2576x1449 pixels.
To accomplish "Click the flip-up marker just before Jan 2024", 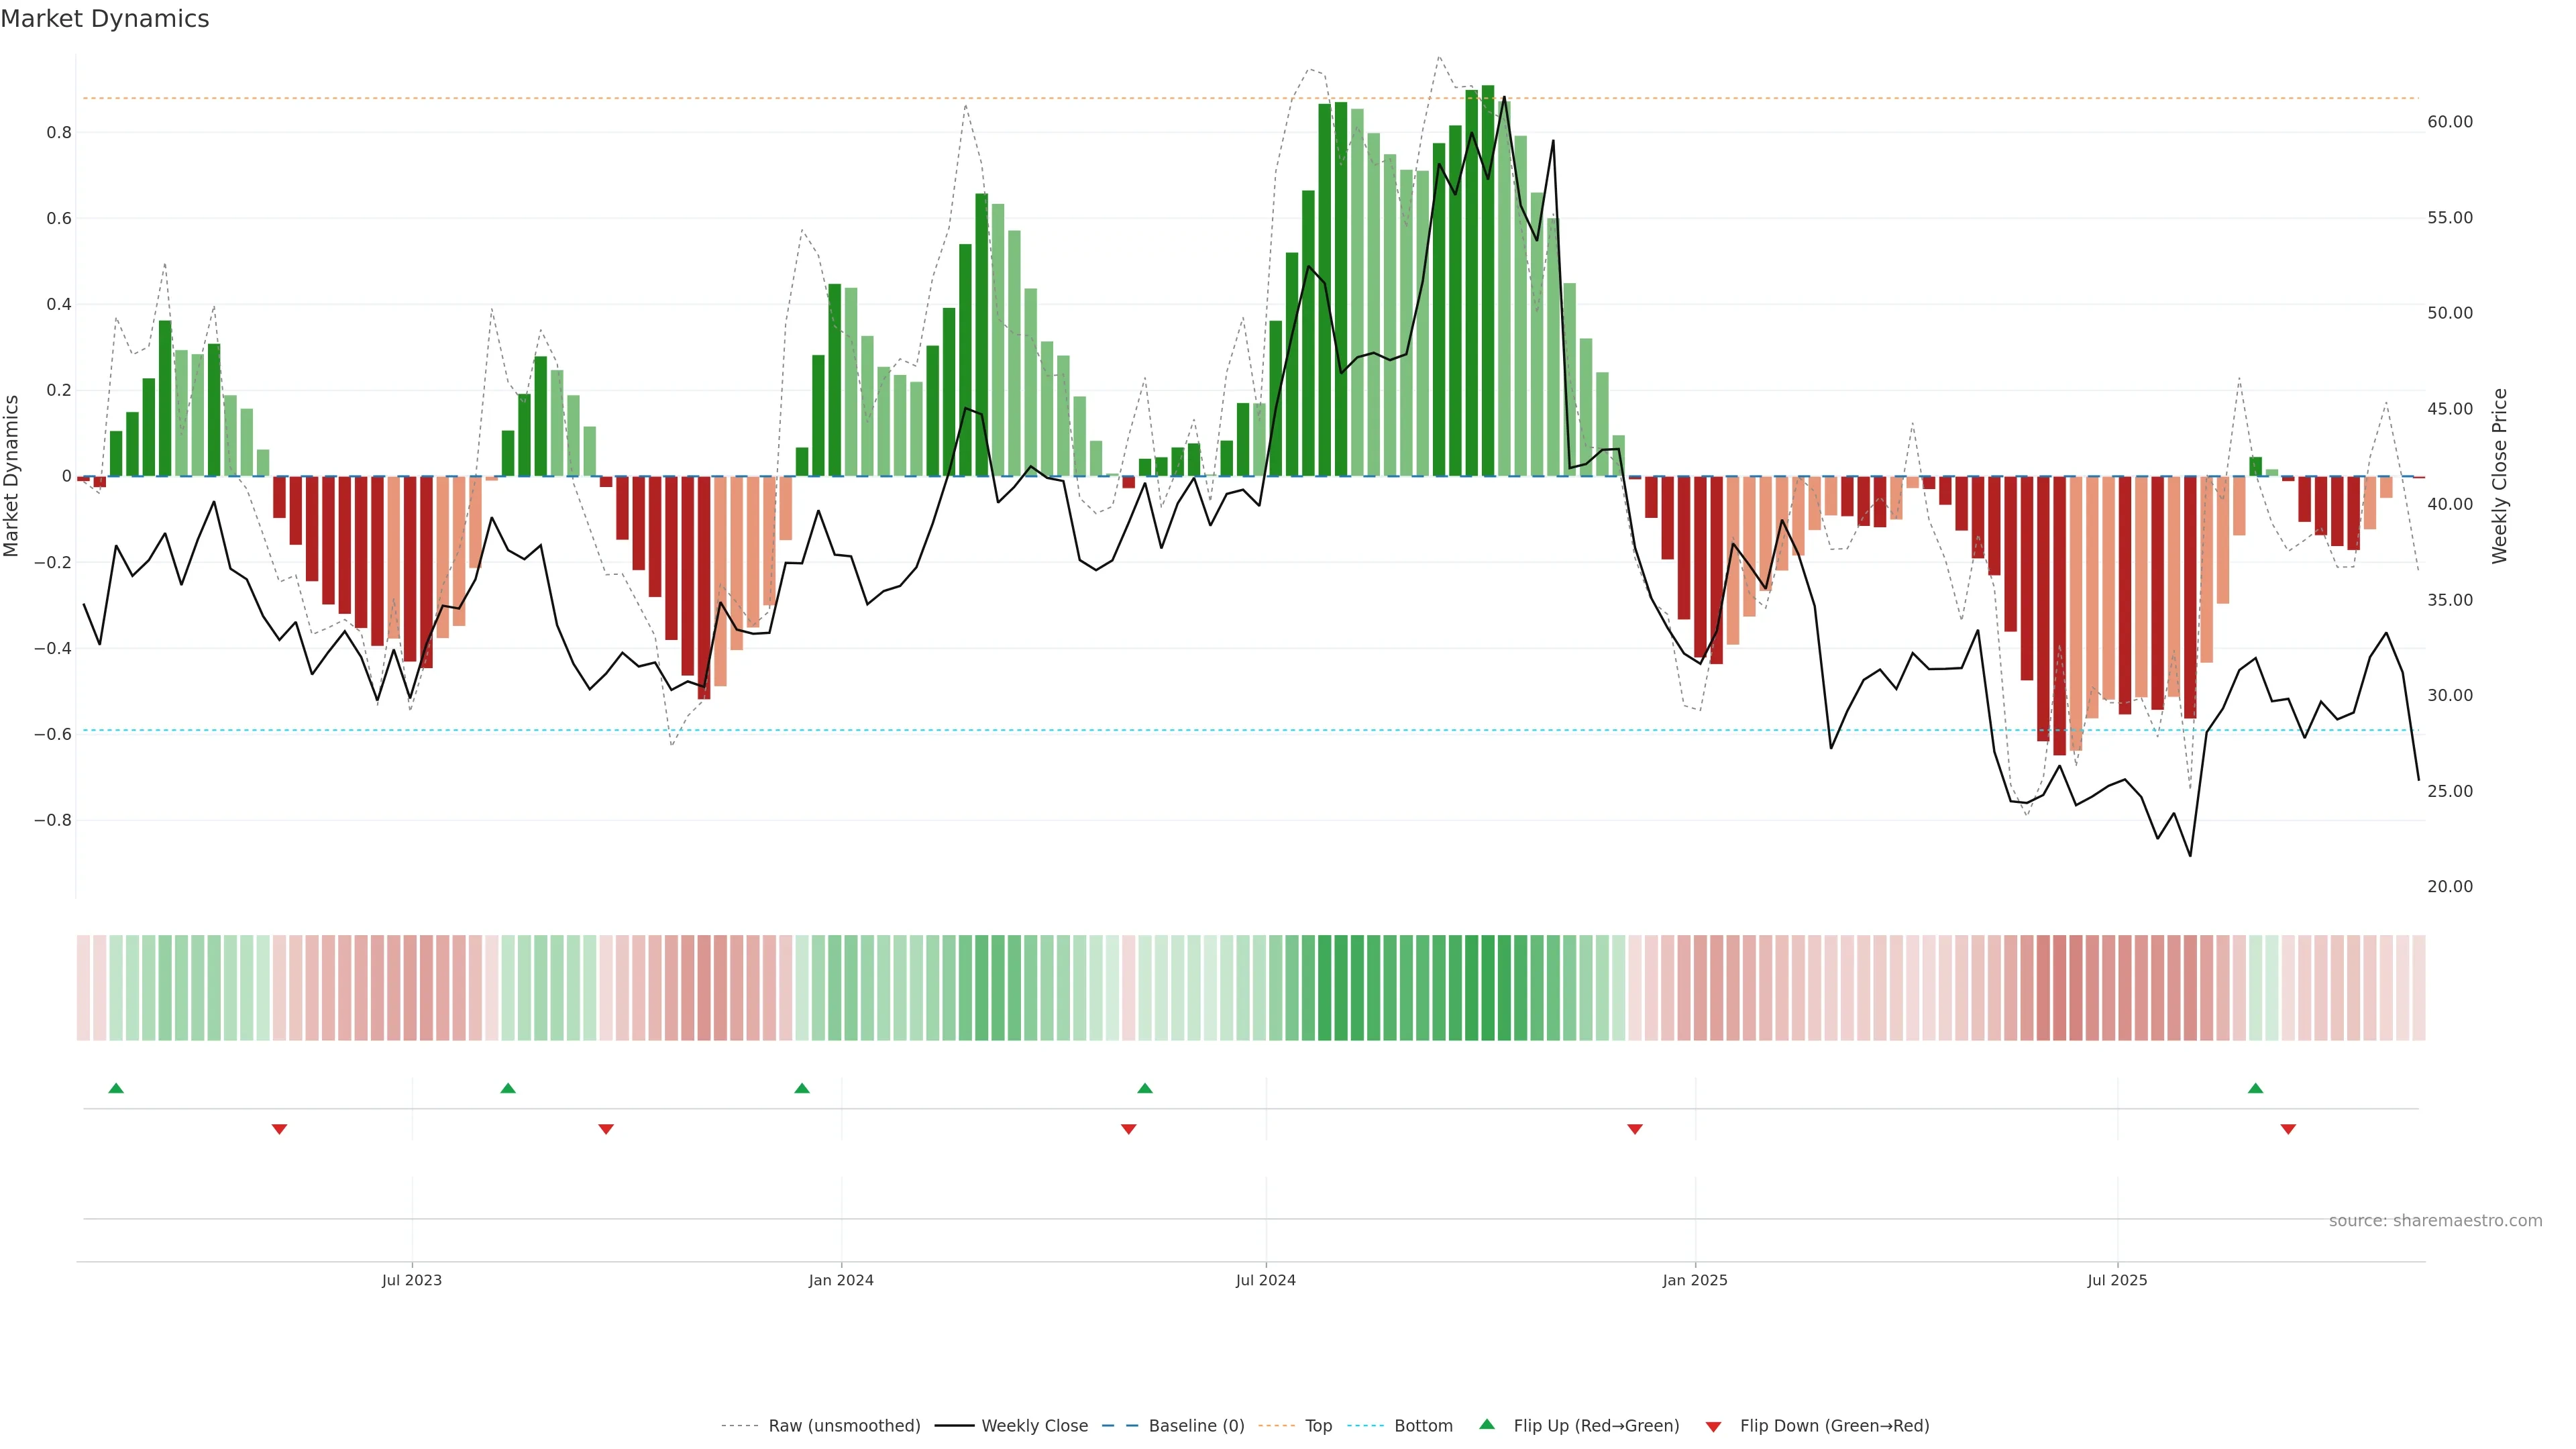I will click(802, 1088).
